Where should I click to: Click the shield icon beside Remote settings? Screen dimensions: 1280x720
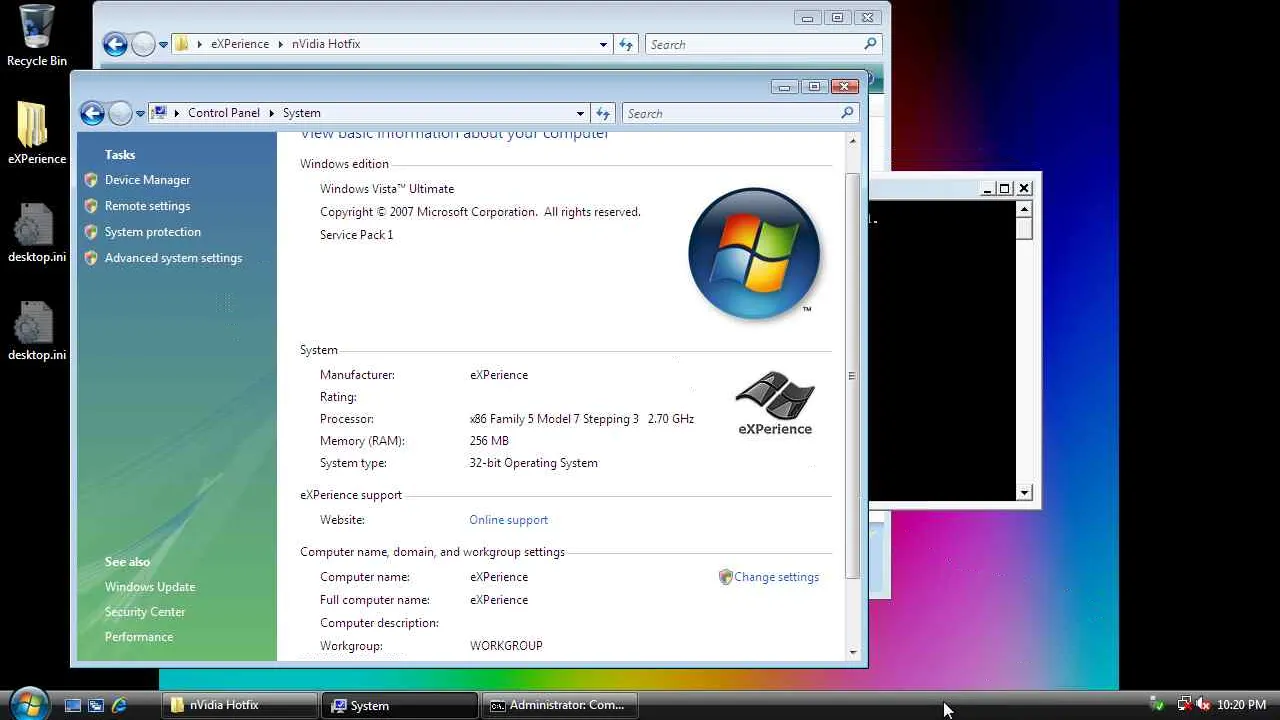click(x=91, y=206)
